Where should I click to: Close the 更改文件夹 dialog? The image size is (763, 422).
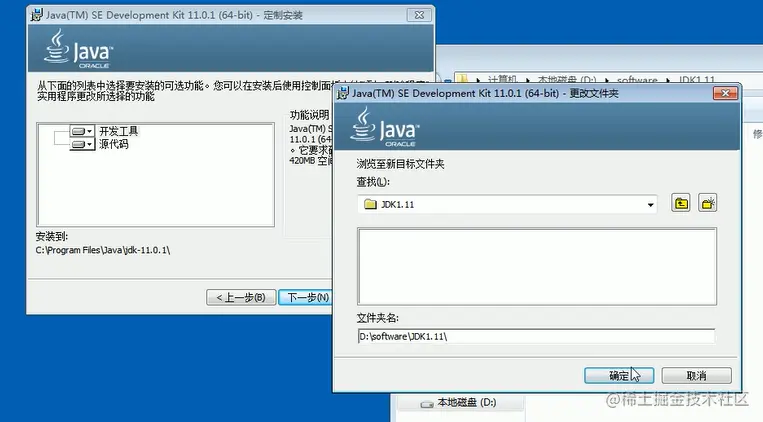pos(725,92)
